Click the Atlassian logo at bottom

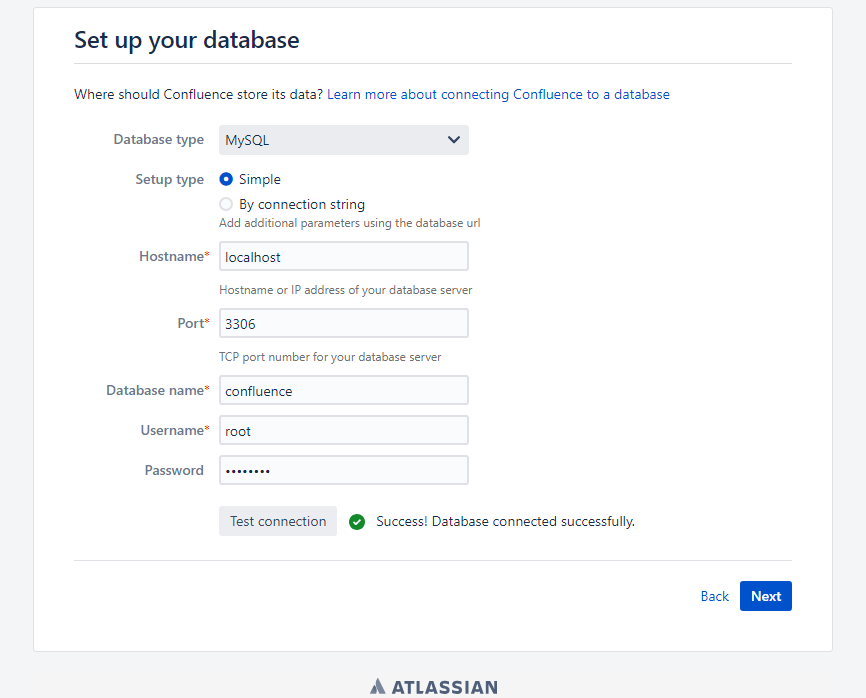tap(434, 686)
